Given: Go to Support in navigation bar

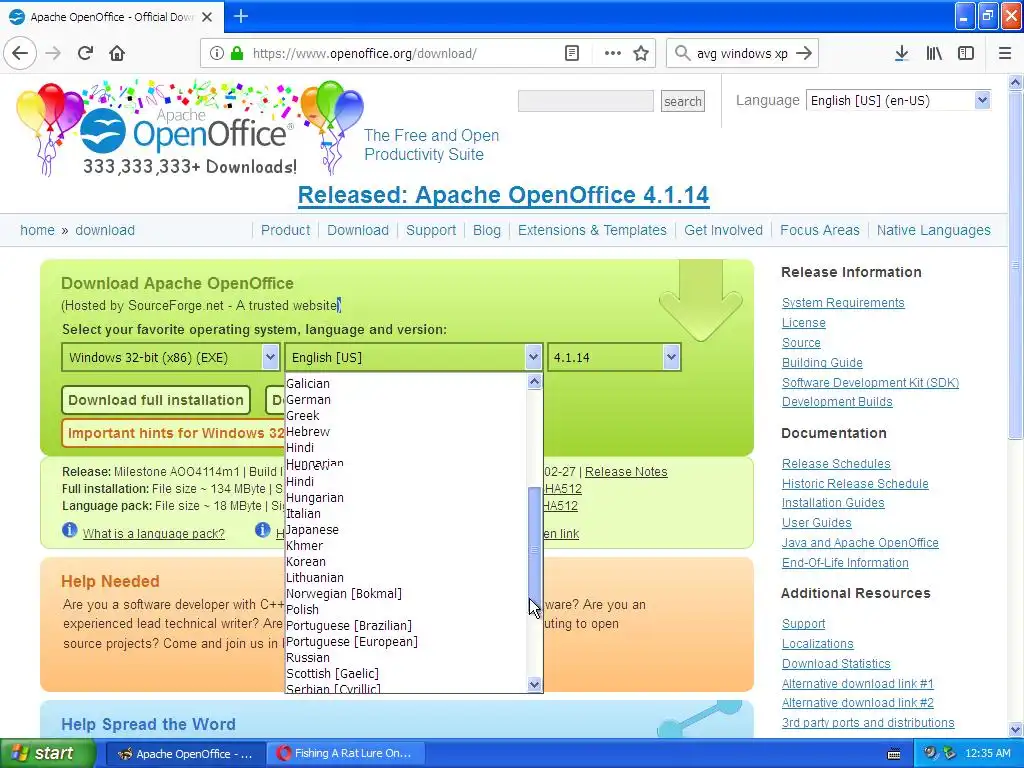Looking at the screenshot, I should [x=431, y=230].
